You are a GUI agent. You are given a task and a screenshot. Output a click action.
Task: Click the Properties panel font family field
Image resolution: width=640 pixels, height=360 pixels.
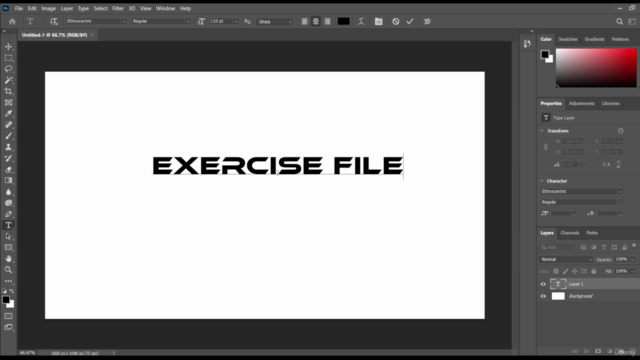[x=579, y=191]
